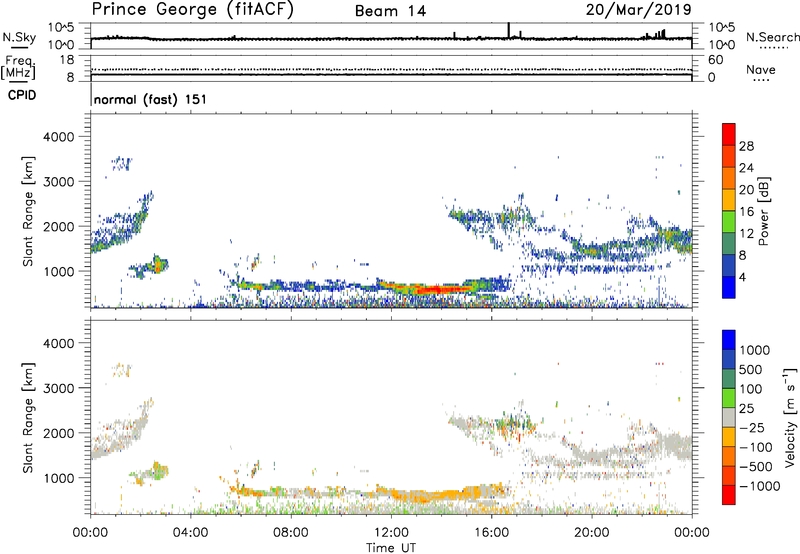800x554 pixels.
Task: Click the blue bottom of the power color bar
Action: [729, 287]
